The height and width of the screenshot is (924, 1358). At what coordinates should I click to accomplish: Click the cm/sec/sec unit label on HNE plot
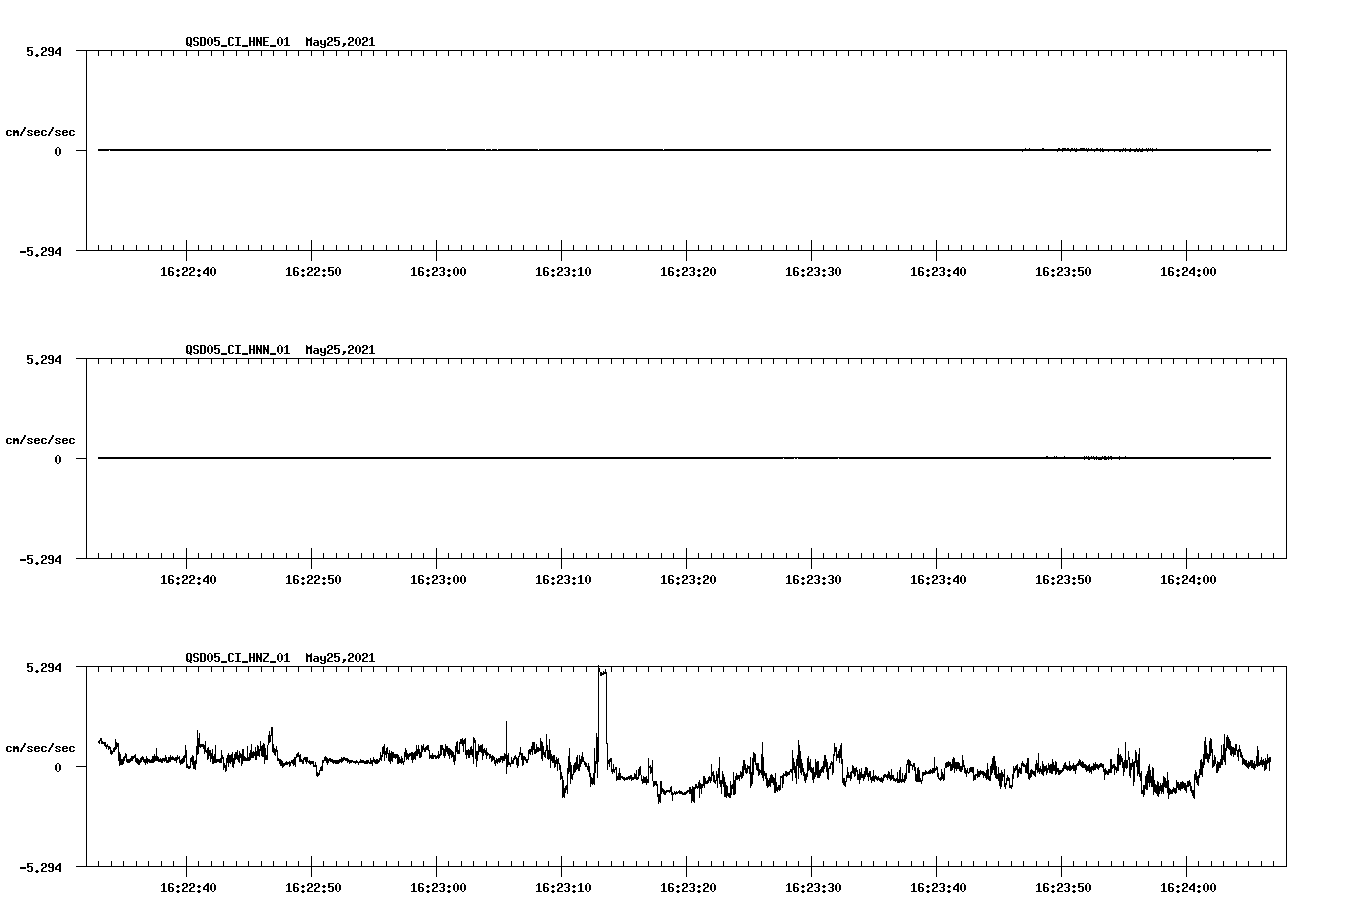pyautogui.click(x=41, y=131)
